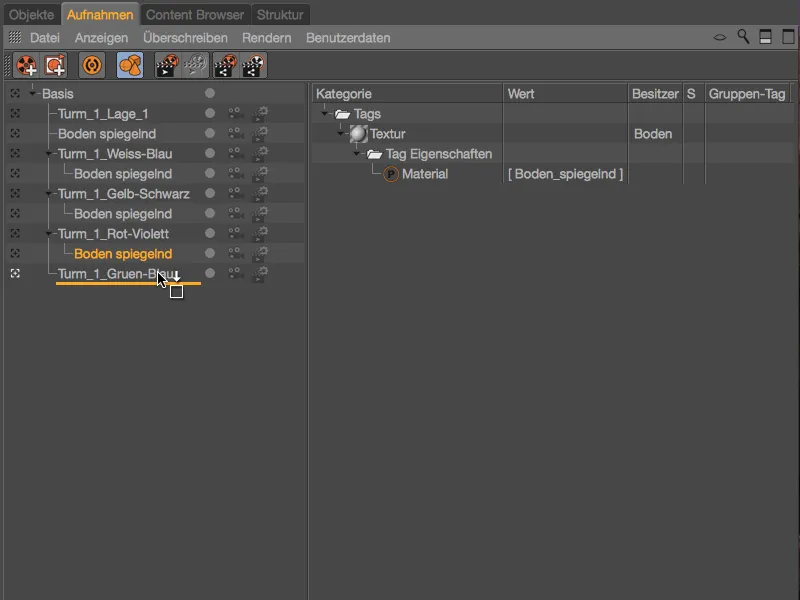The height and width of the screenshot is (600, 800).
Task: Select Boden spiegelnd under Turm_1_Weiss-Blau
Action: pos(123,174)
